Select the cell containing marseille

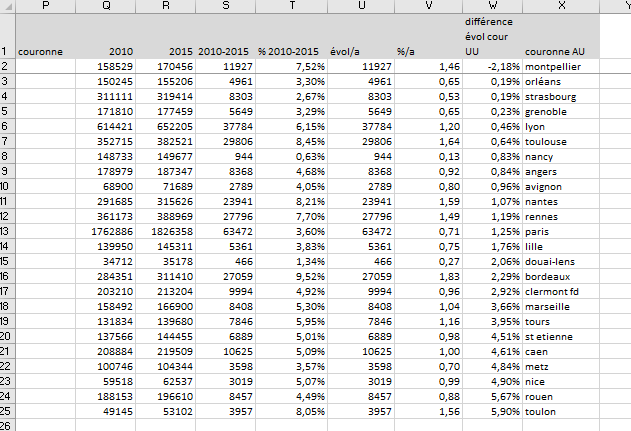tap(561, 306)
